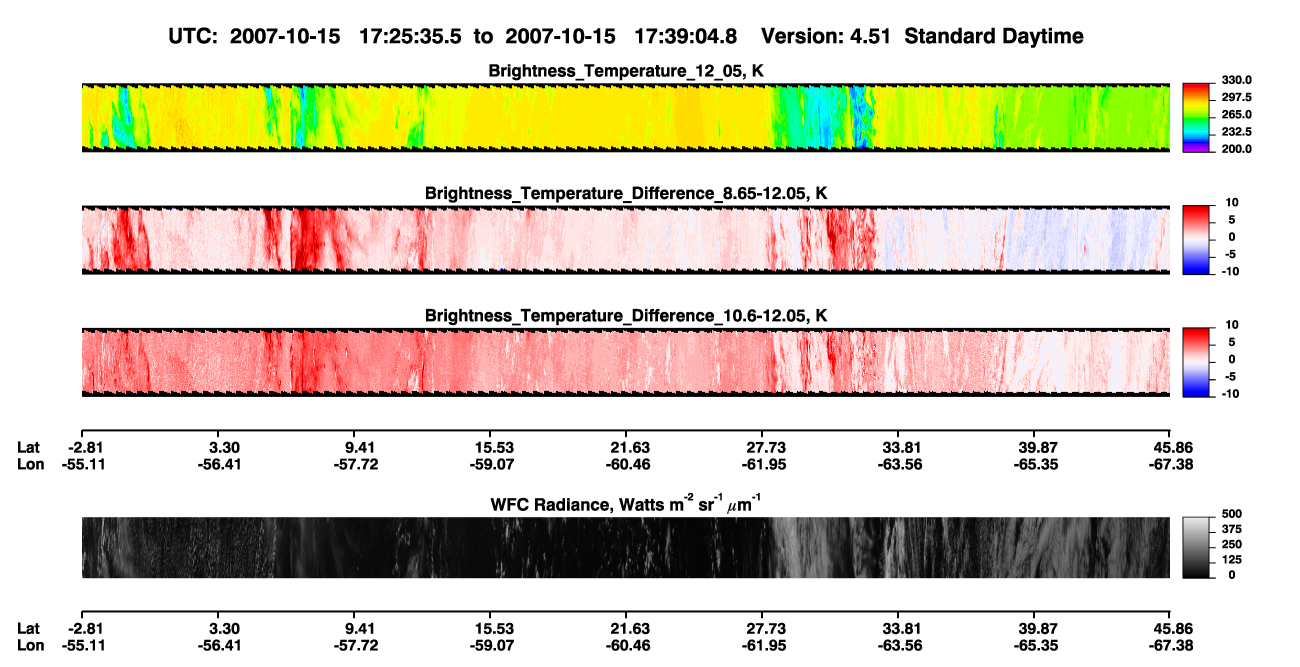Click the 'Brightness_Temperature_Difference_8.65-12.05, K' title

(626, 193)
